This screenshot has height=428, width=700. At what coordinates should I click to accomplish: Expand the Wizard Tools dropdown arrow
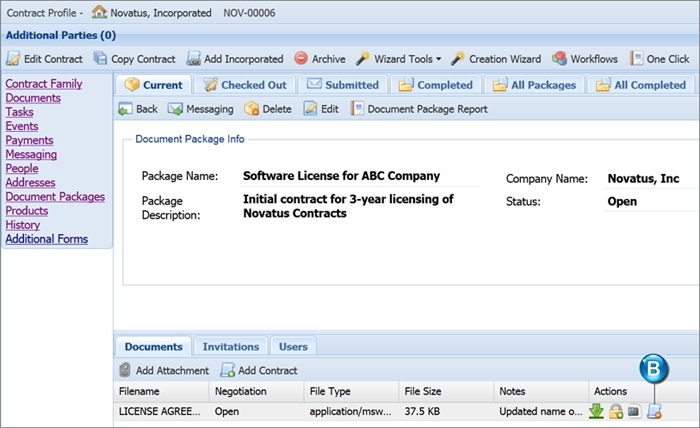[438, 59]
